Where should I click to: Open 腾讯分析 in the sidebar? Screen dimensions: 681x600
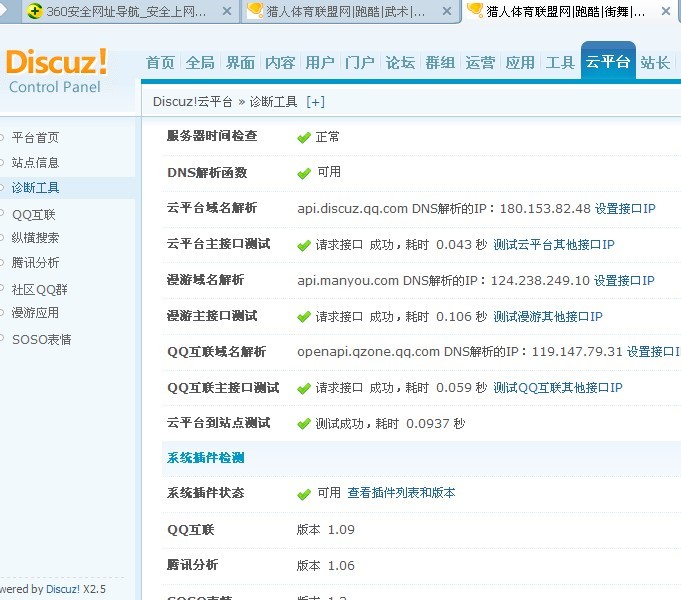[35, 262]
